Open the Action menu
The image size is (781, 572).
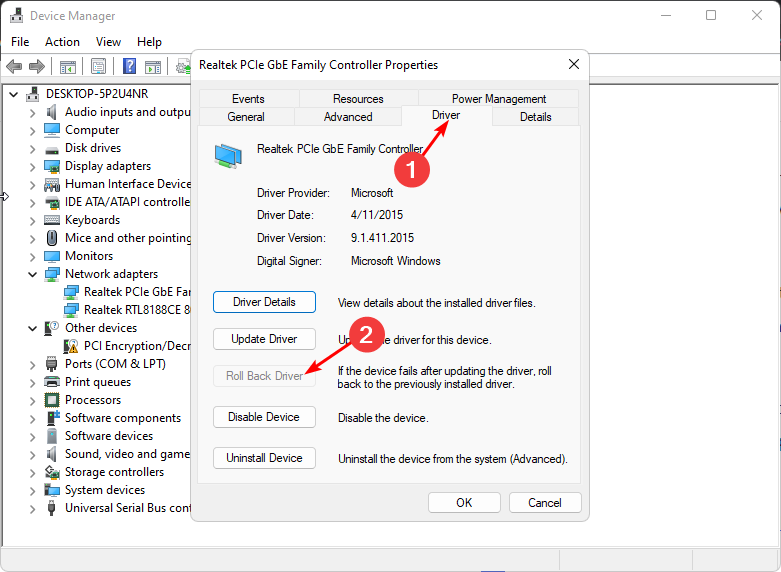click(62, 42)
